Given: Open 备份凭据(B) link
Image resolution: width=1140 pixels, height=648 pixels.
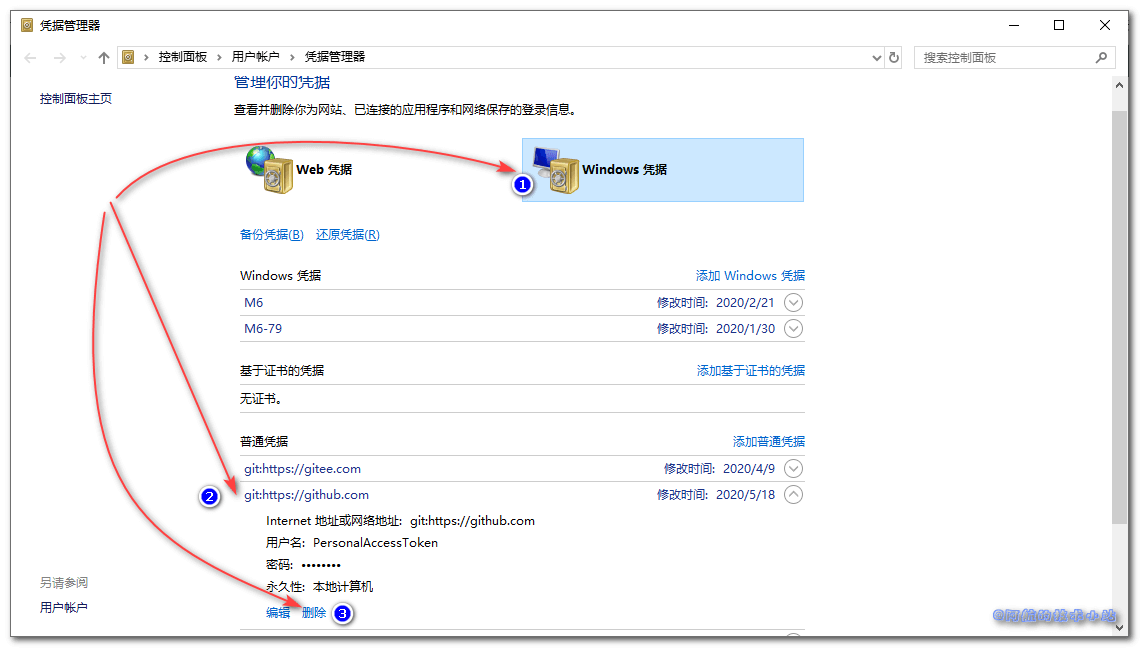Looking at the screenshot, I should (x=271, y=234).
